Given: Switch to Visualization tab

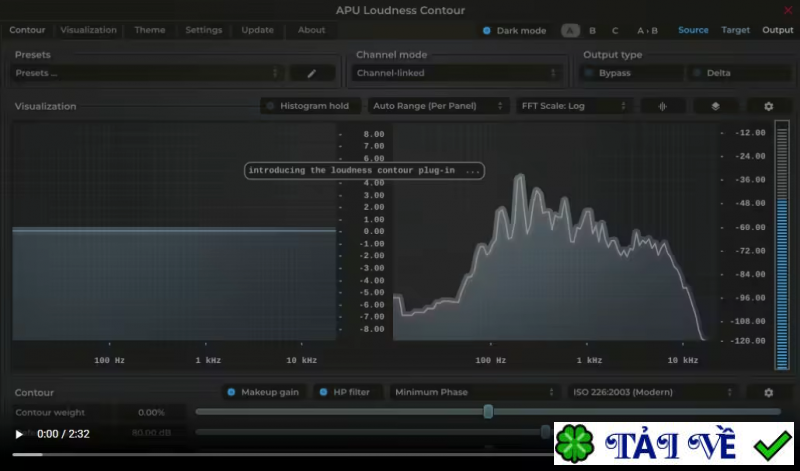Looking at the screenshot, I should [88, 30].
